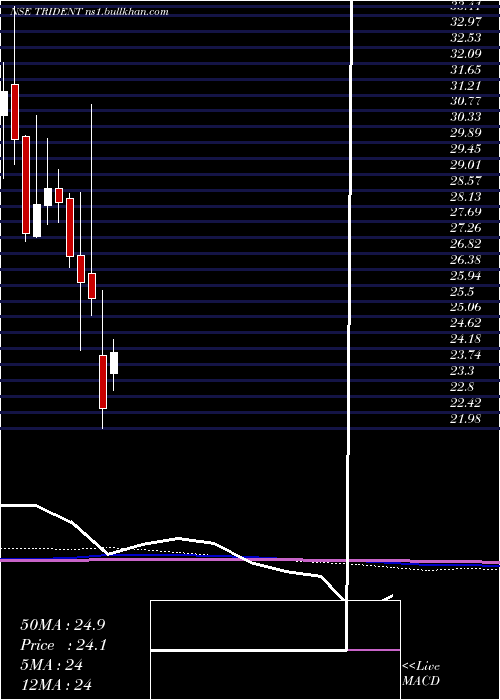500x700 pixels.
Task: Click the 24.62 price axis label
Action: point(465,323)
